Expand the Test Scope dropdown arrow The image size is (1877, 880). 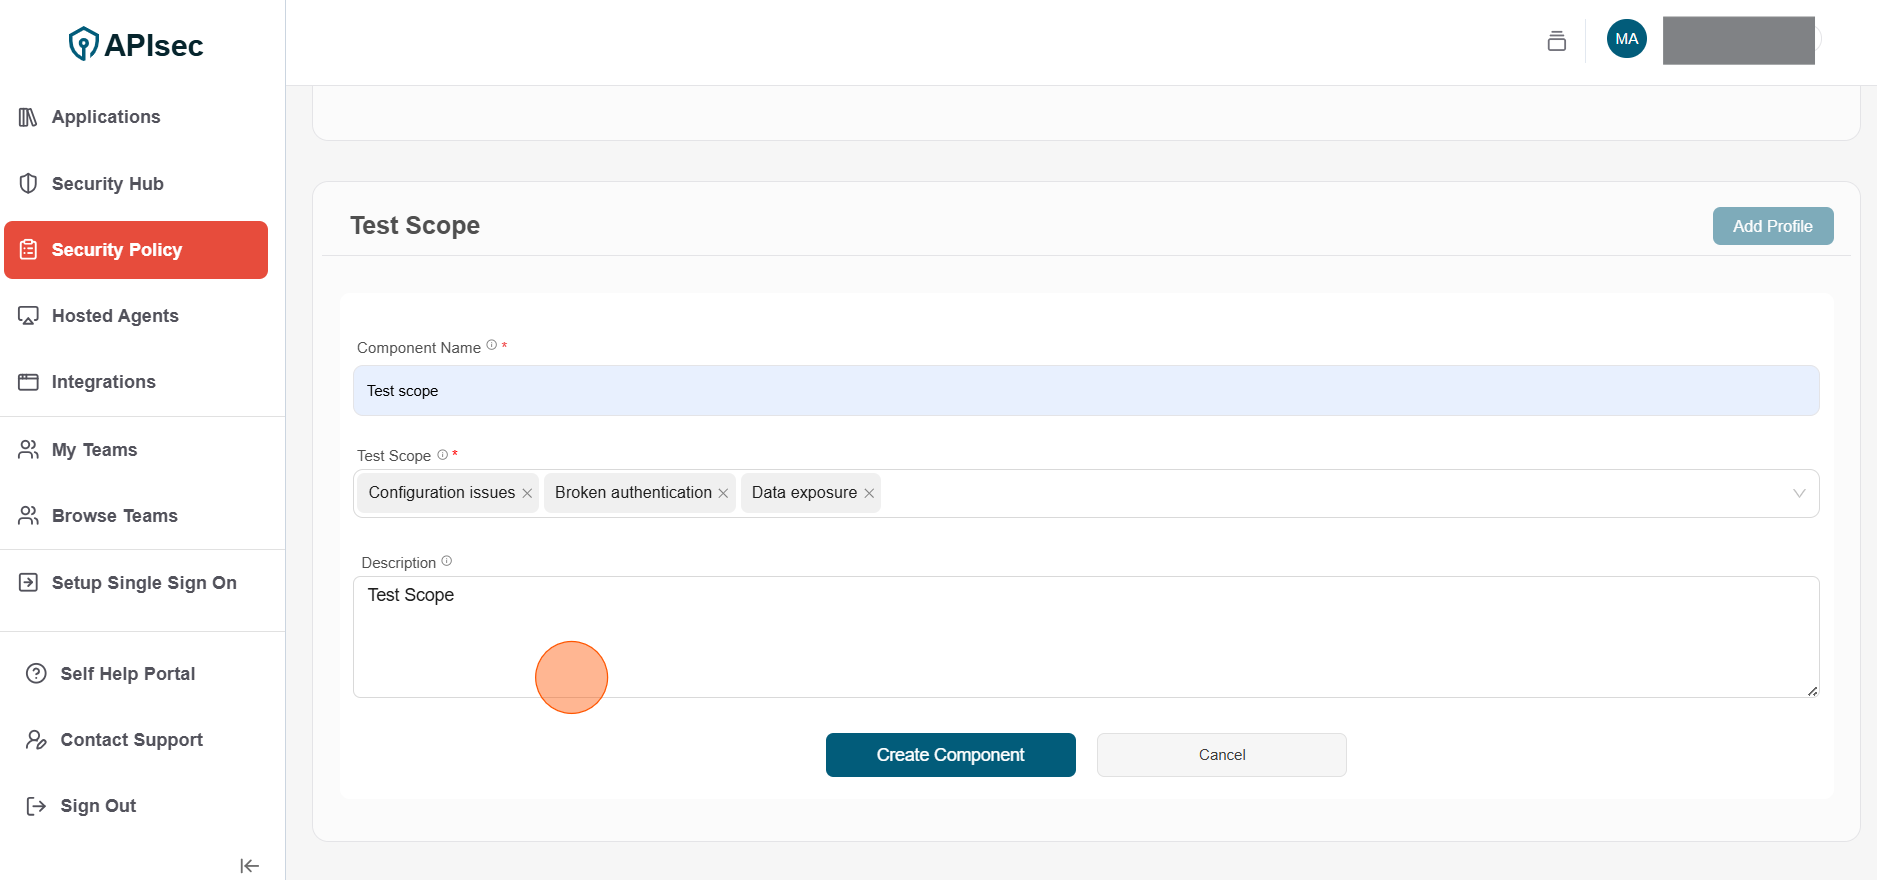click(x=1798, y=493)
